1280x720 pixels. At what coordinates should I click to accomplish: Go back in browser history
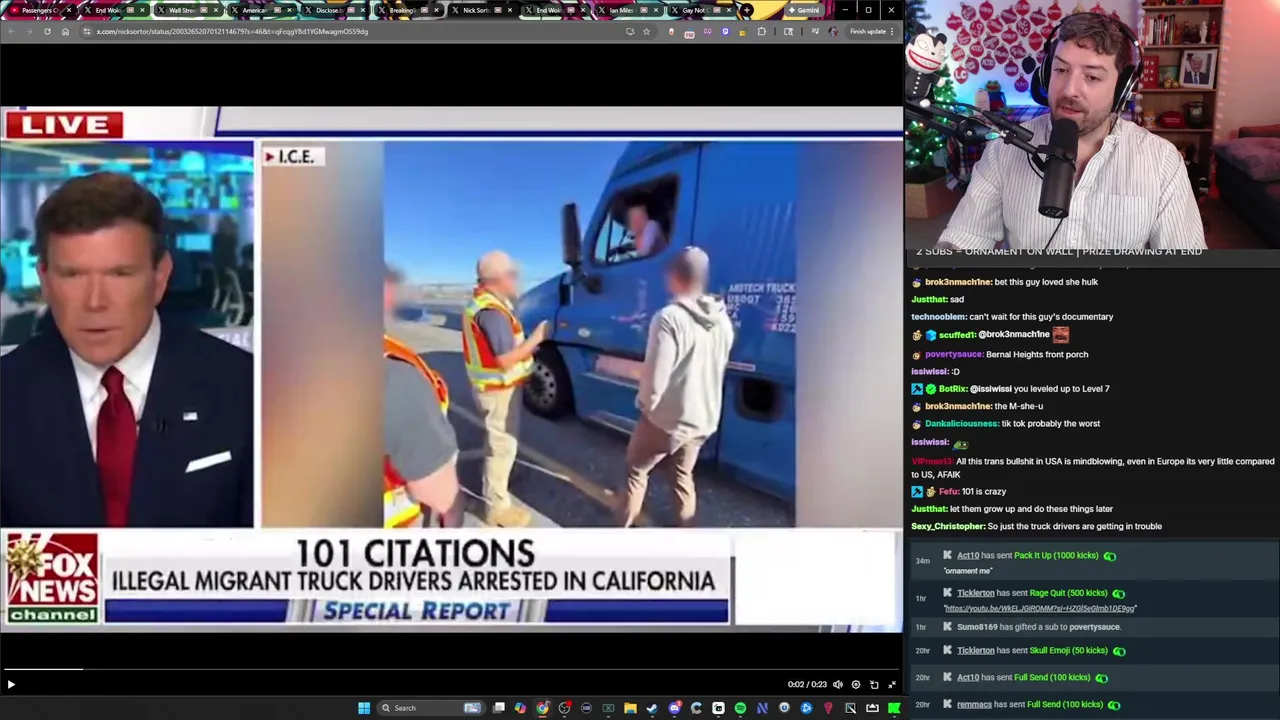point(11,31)
